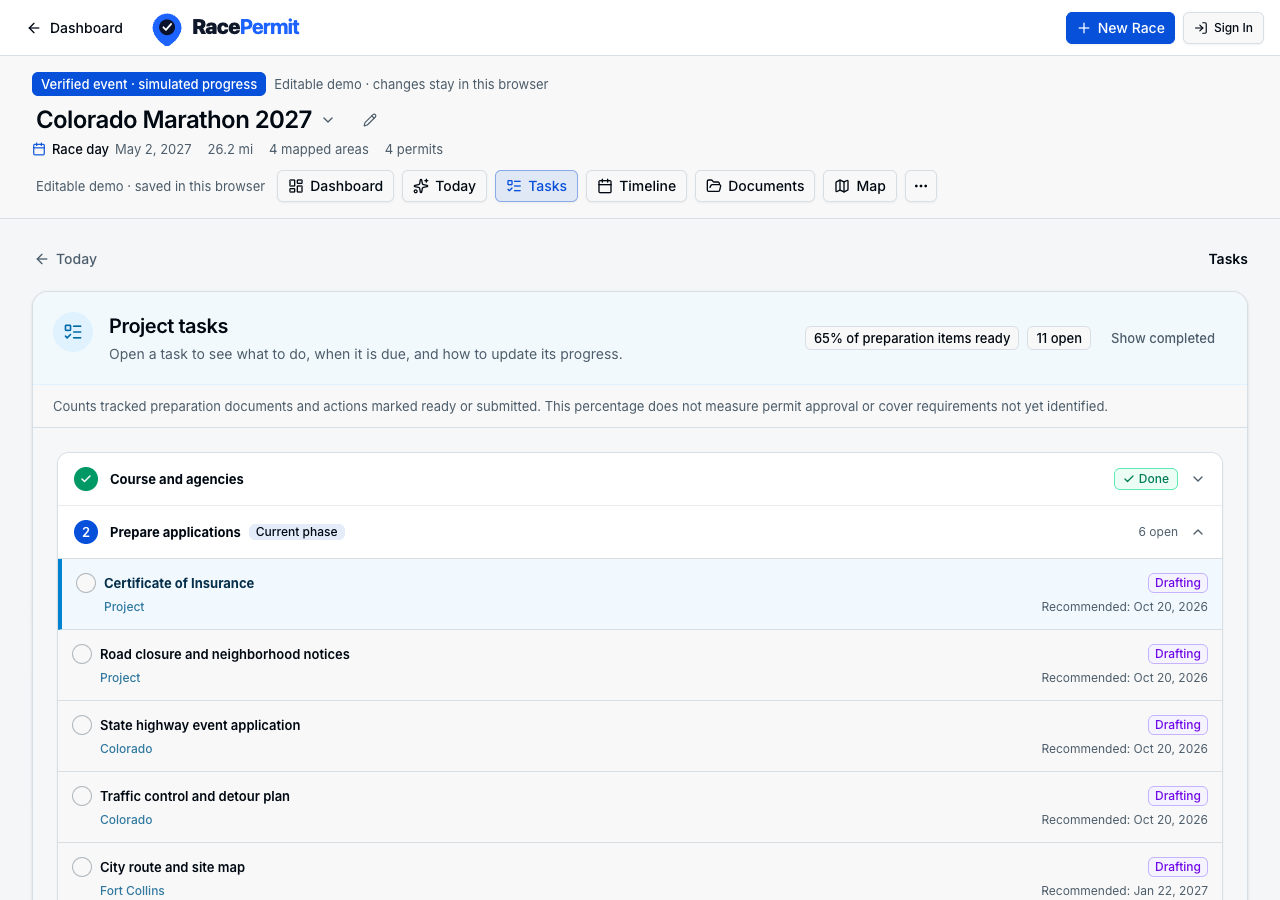
Task: Click the Drafting status on Certificate of Insurance
Action: tap(1178, 583)
